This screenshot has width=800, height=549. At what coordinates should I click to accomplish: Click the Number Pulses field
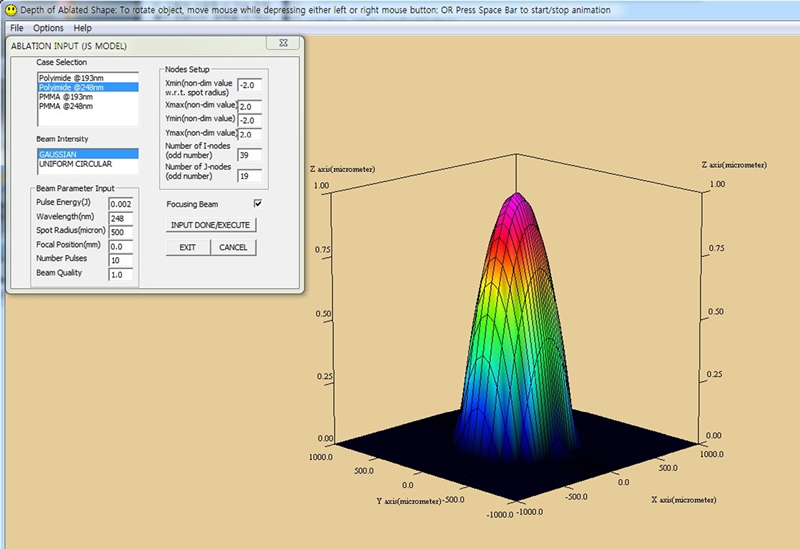(x=122, y=260)
